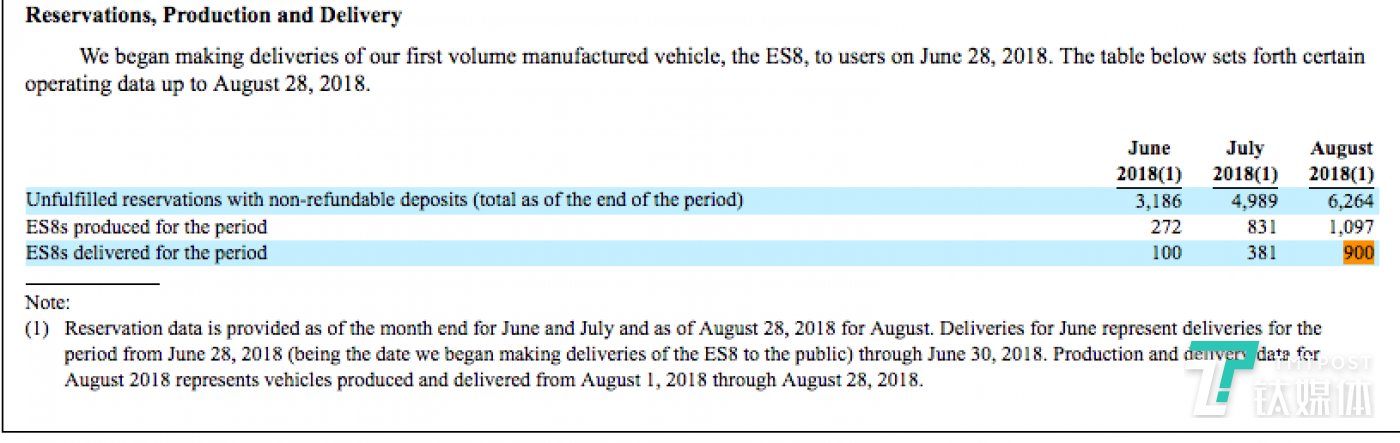The height and width of the screenshot is (443, 1400).
Task: Select the July 2018(1) column header
Action: [x=1245, y=161]
